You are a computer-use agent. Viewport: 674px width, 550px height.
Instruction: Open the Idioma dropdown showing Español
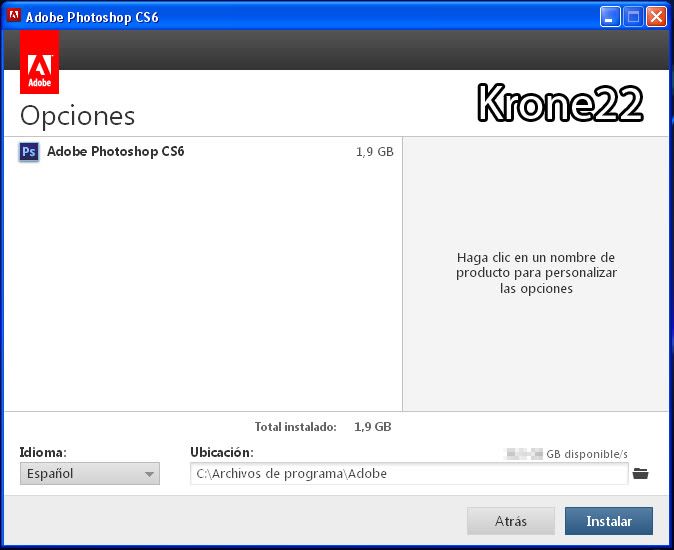(90, 474)
